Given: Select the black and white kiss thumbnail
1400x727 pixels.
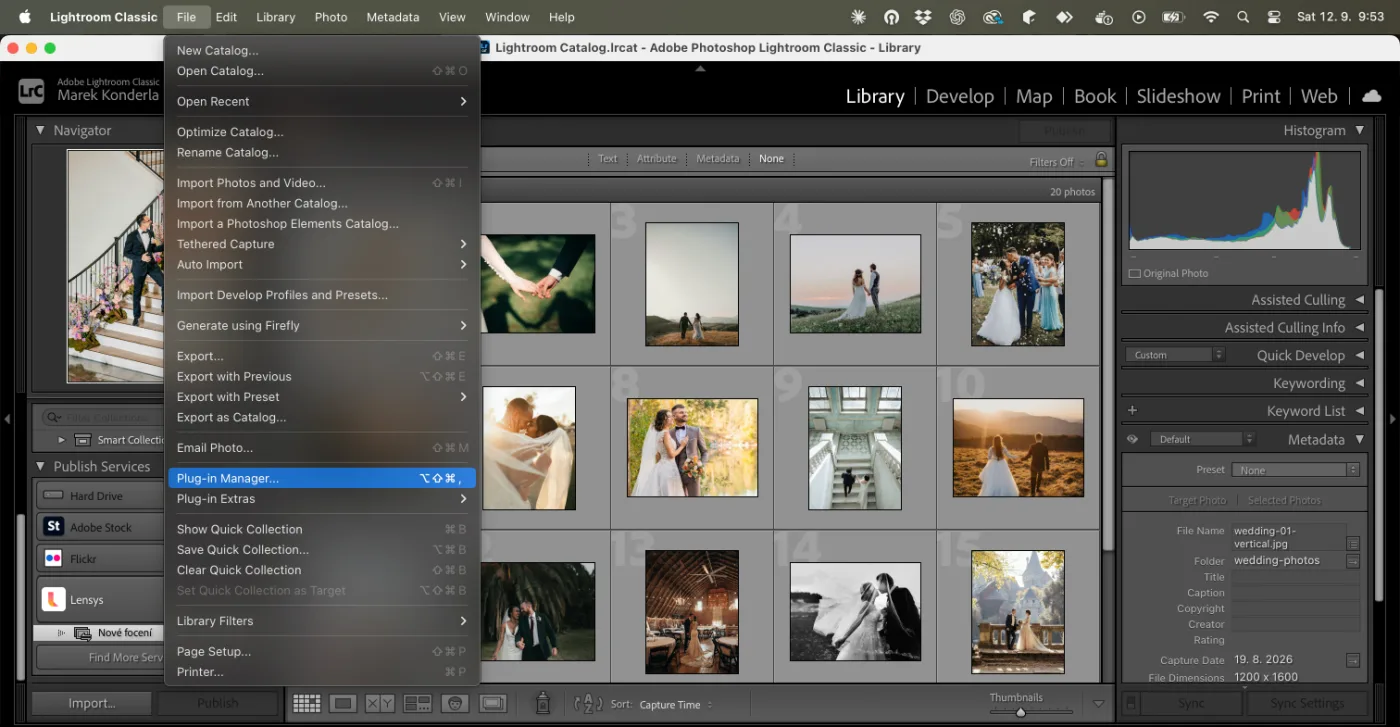Looking at the screenshot, I should click(x=855, y=612).
